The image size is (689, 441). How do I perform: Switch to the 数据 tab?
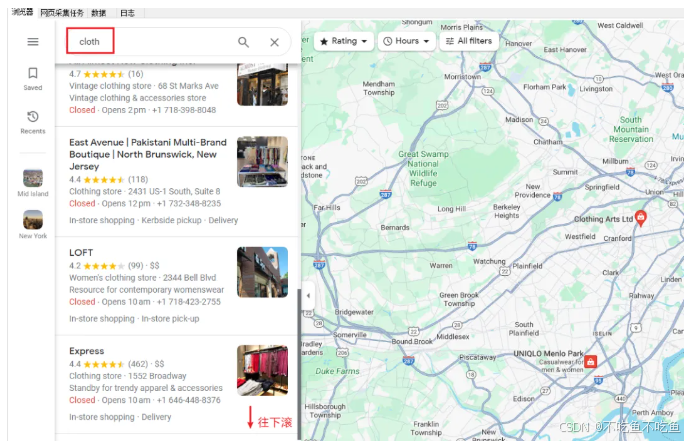[x=98, y=13]
